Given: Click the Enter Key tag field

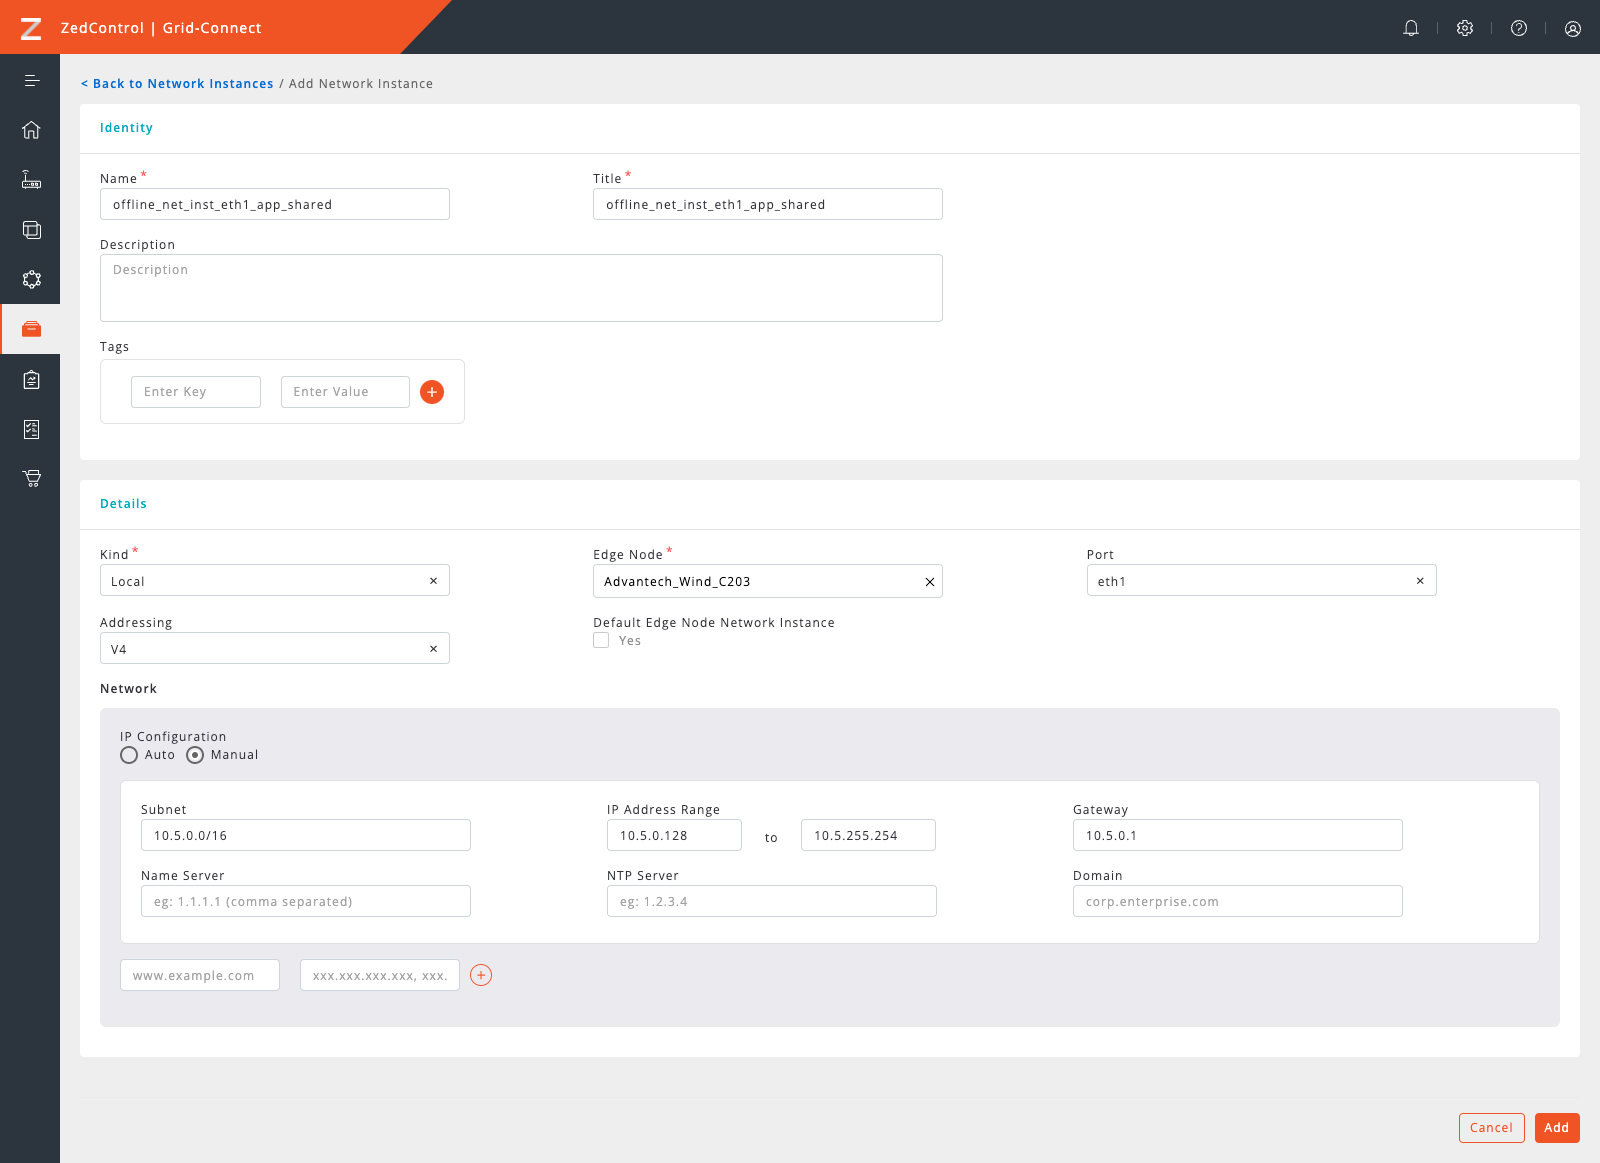Looking at the screenshot, I should point(196,392).
